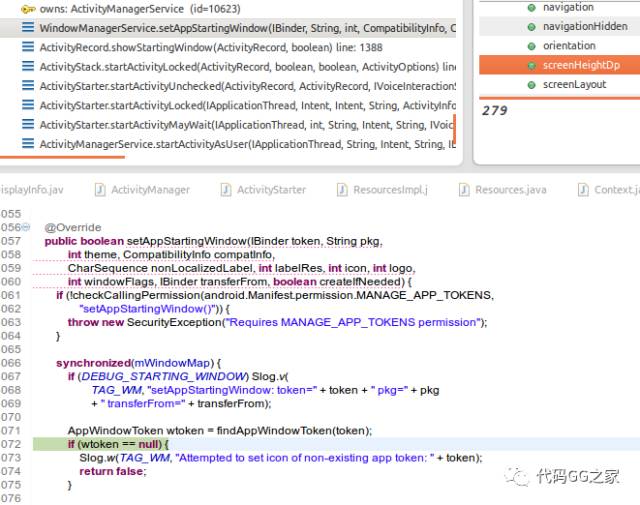Click Java file icon on Resources.java tab
Image resolution: width=640 pixels, height=505 pixels.
464,190
